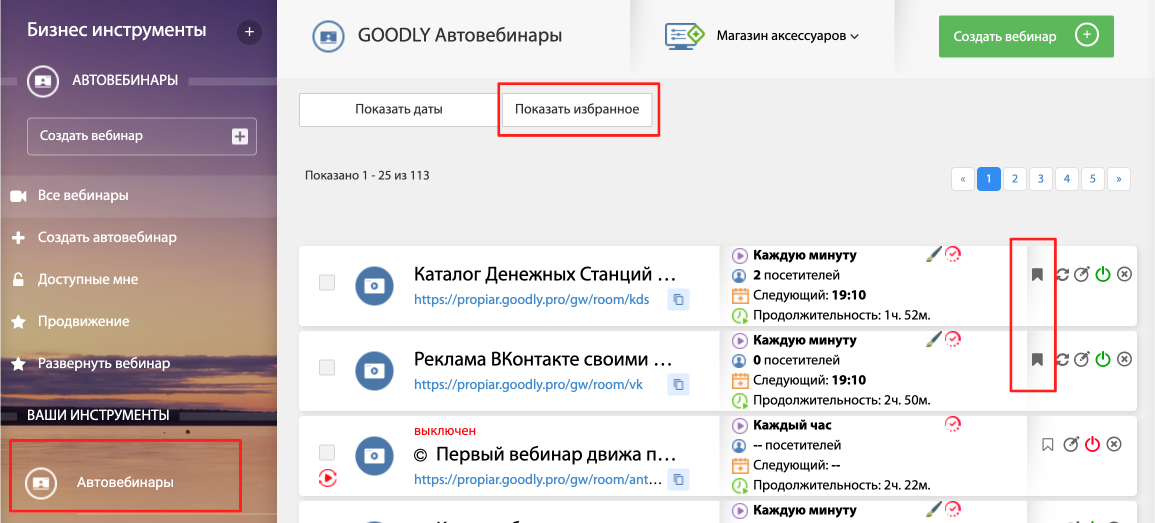Viewport: 1155px width, 523px height.
Task: Open link propiar.goodly.pro/gw/room/kds
Action: 532,300
